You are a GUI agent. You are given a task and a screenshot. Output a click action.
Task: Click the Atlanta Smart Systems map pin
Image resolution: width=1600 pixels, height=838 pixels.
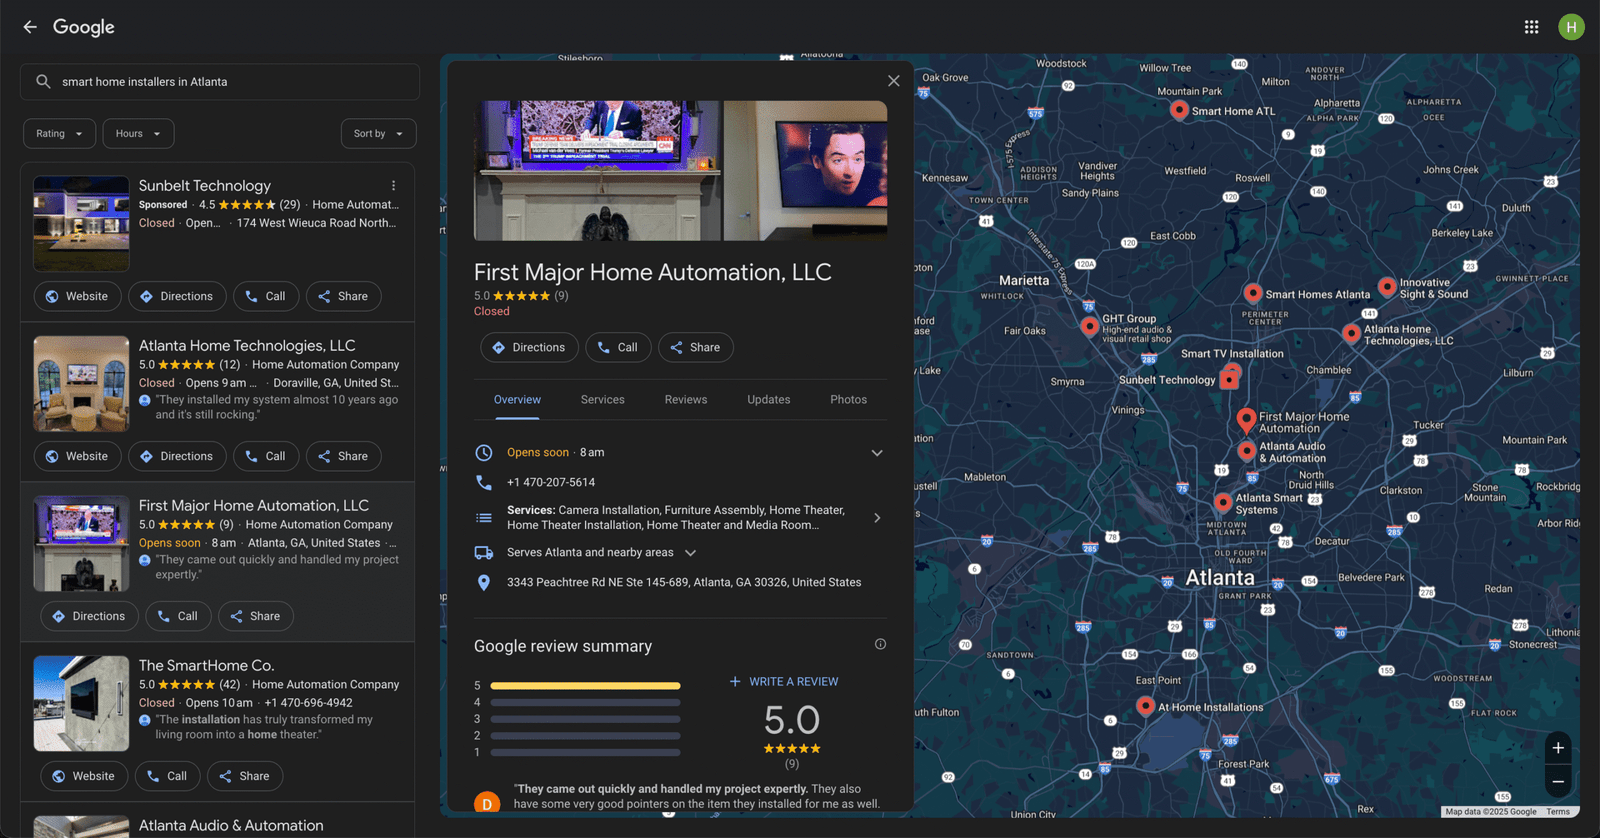(1223, 502)
